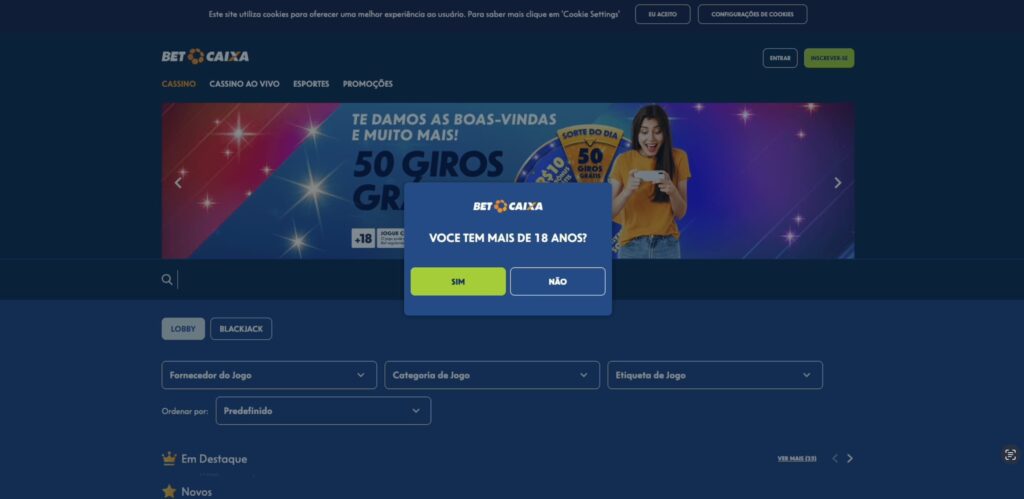The image size is (1024, 499).
Task: Click the Em Destaque crown icon
Action: (169, 459)
